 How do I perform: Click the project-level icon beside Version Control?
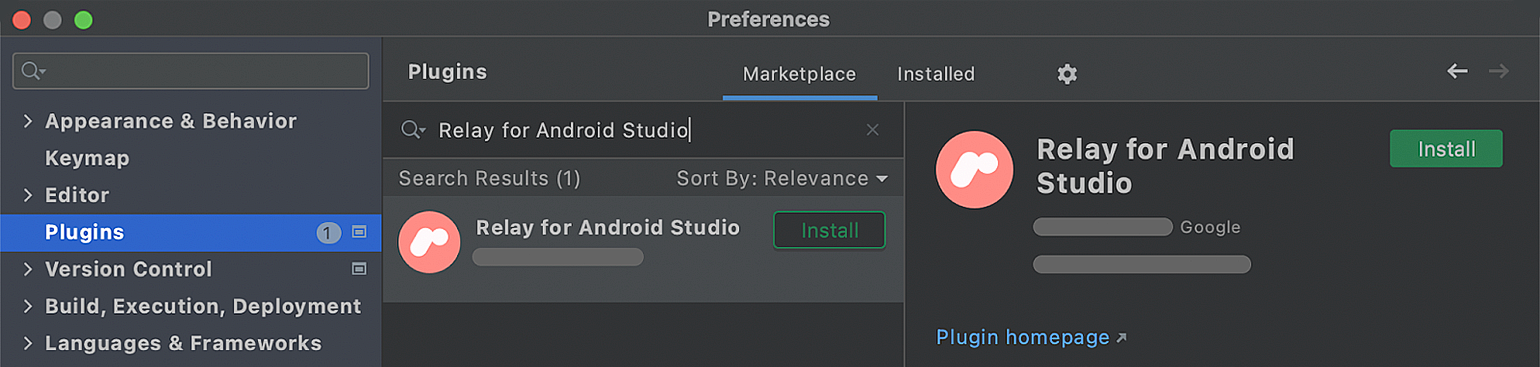click(x=359, y=269)
